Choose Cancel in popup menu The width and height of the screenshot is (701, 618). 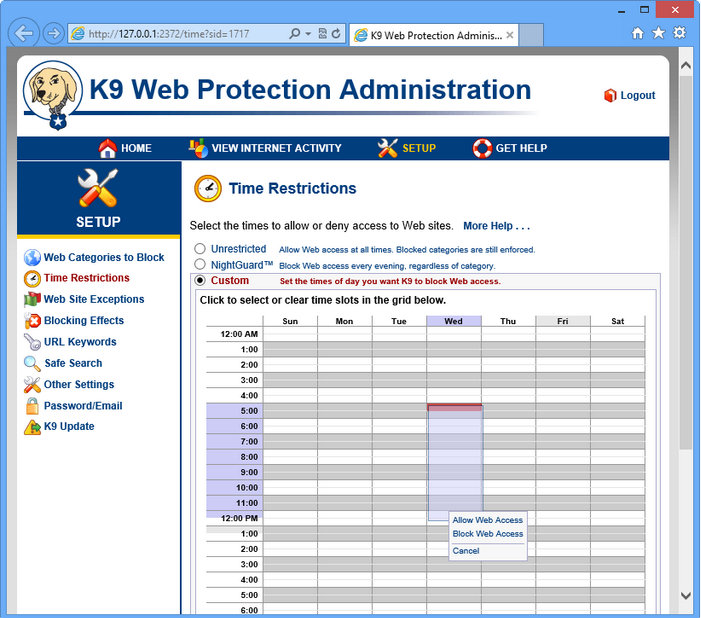click(466, 551)
